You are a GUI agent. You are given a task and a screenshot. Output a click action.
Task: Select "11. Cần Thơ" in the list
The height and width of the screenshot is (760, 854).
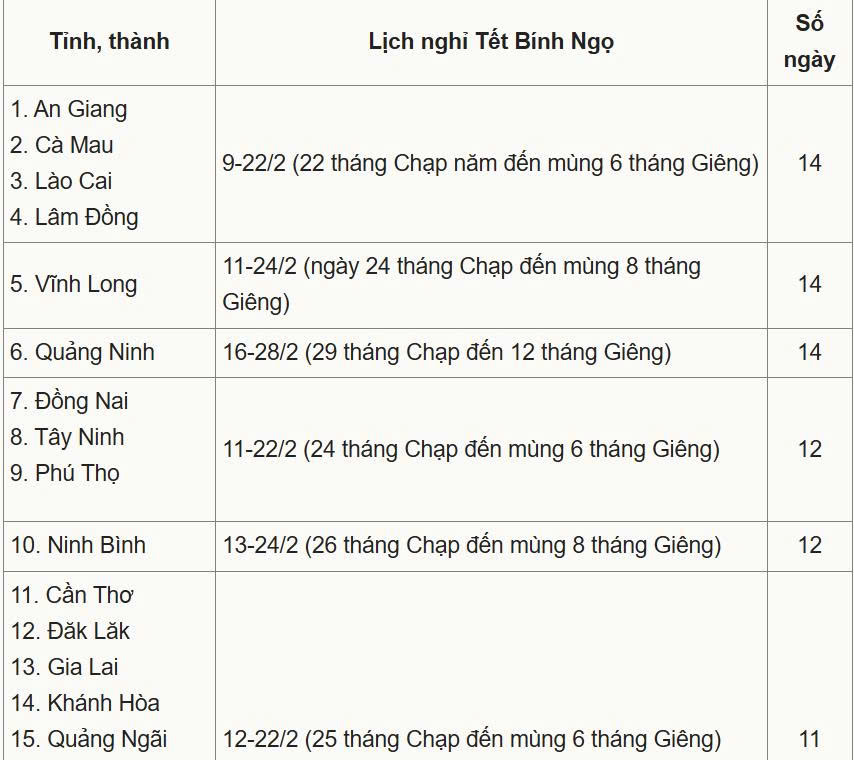point(72,595)
